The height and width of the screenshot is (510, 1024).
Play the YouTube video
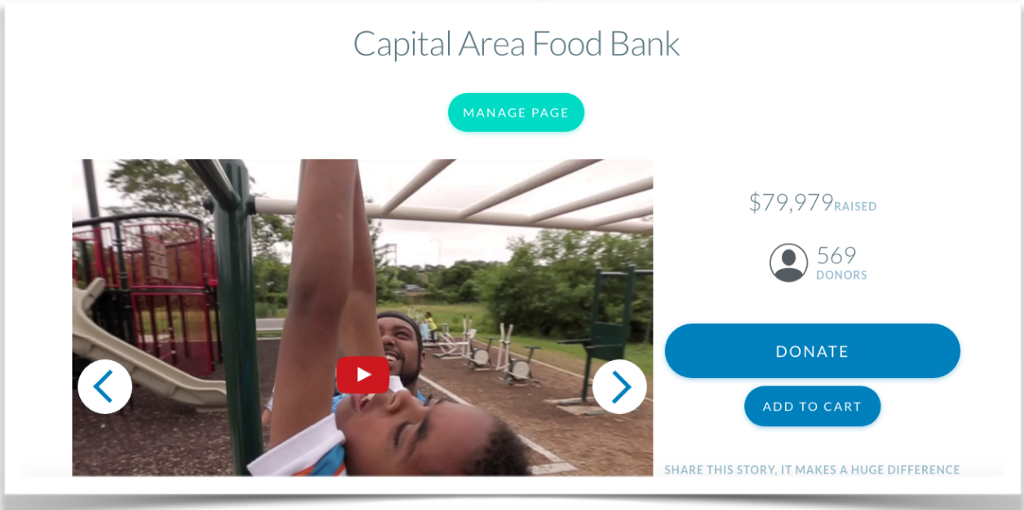[x=362, y=375]
